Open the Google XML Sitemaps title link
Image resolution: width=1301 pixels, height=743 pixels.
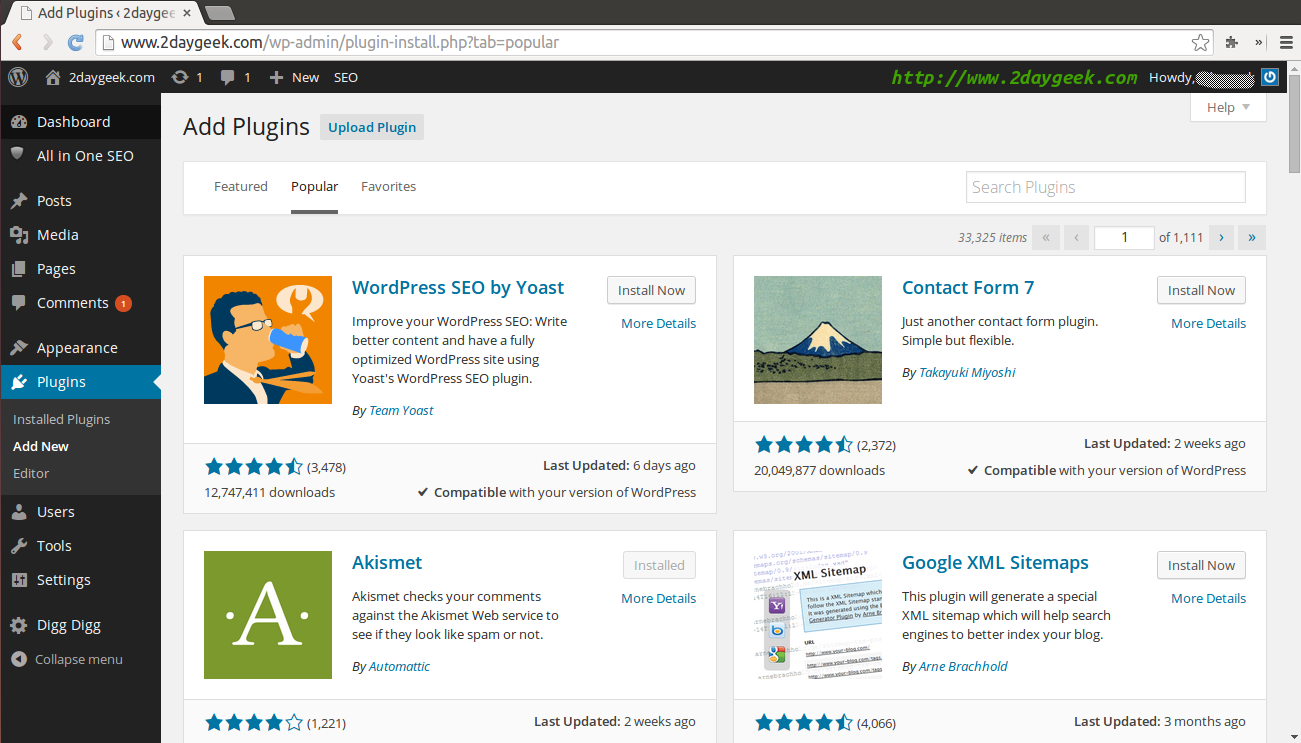[995, 563]
